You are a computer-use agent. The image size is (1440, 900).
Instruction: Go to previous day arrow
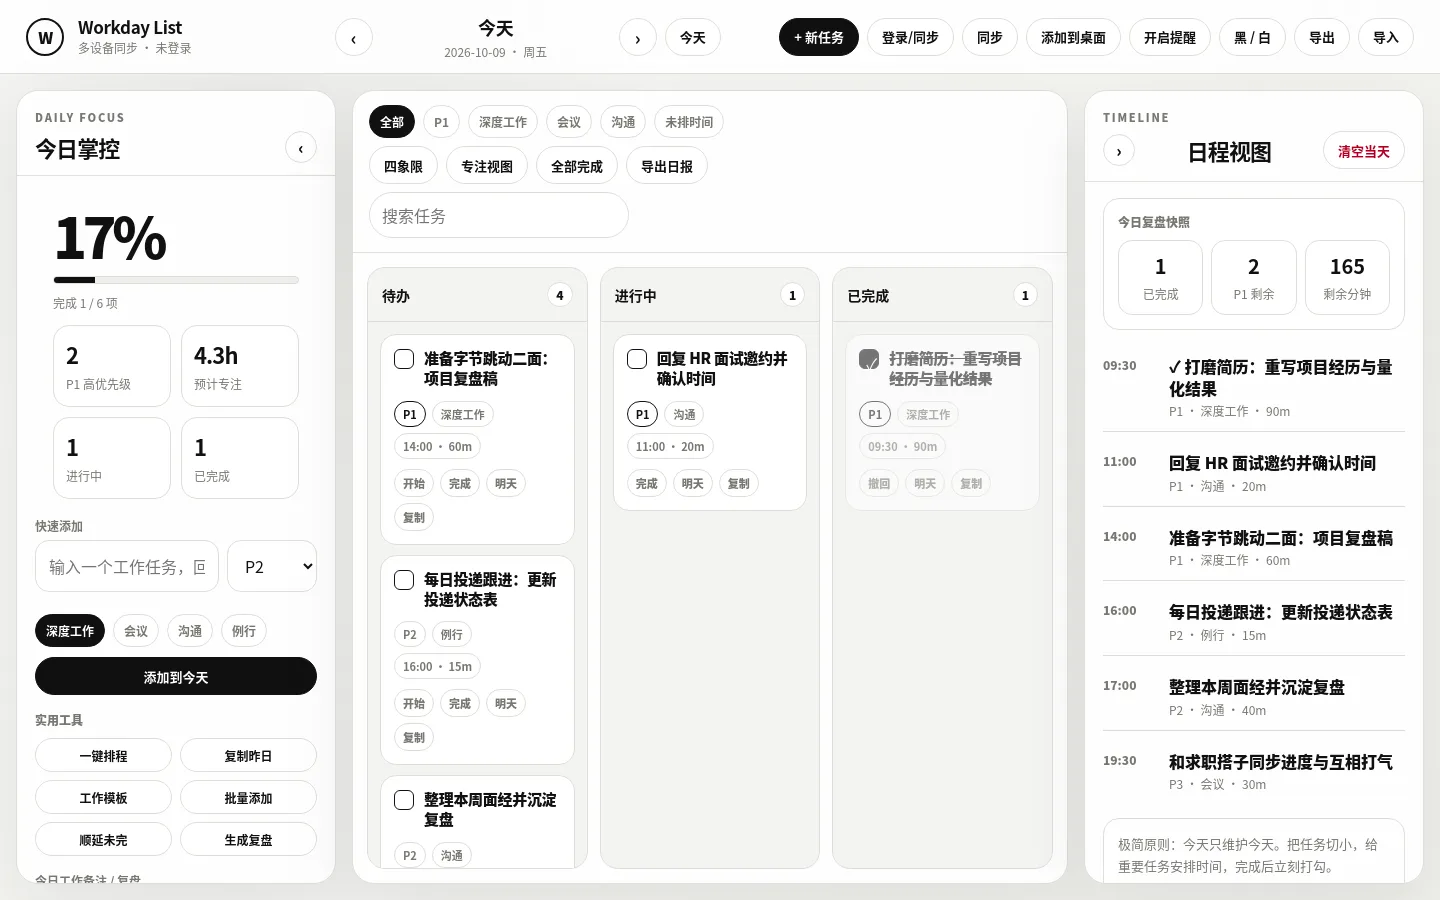point(353,38)
